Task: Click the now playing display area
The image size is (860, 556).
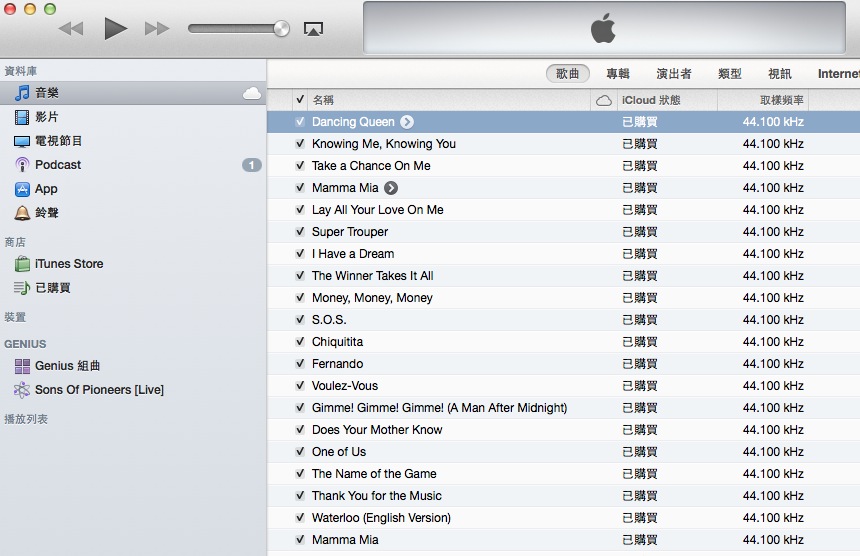Action: (604, 27)
